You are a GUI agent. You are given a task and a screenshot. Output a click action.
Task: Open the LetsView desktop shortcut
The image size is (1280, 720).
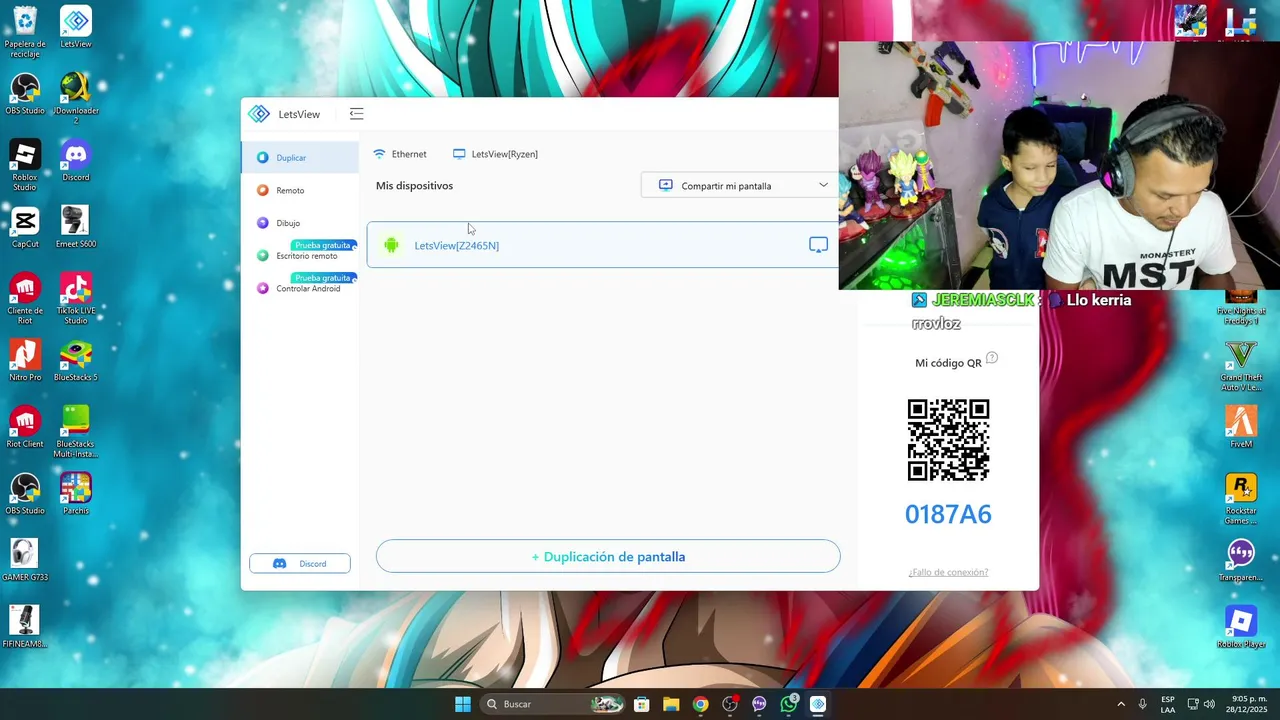click(x=75, y=28)
